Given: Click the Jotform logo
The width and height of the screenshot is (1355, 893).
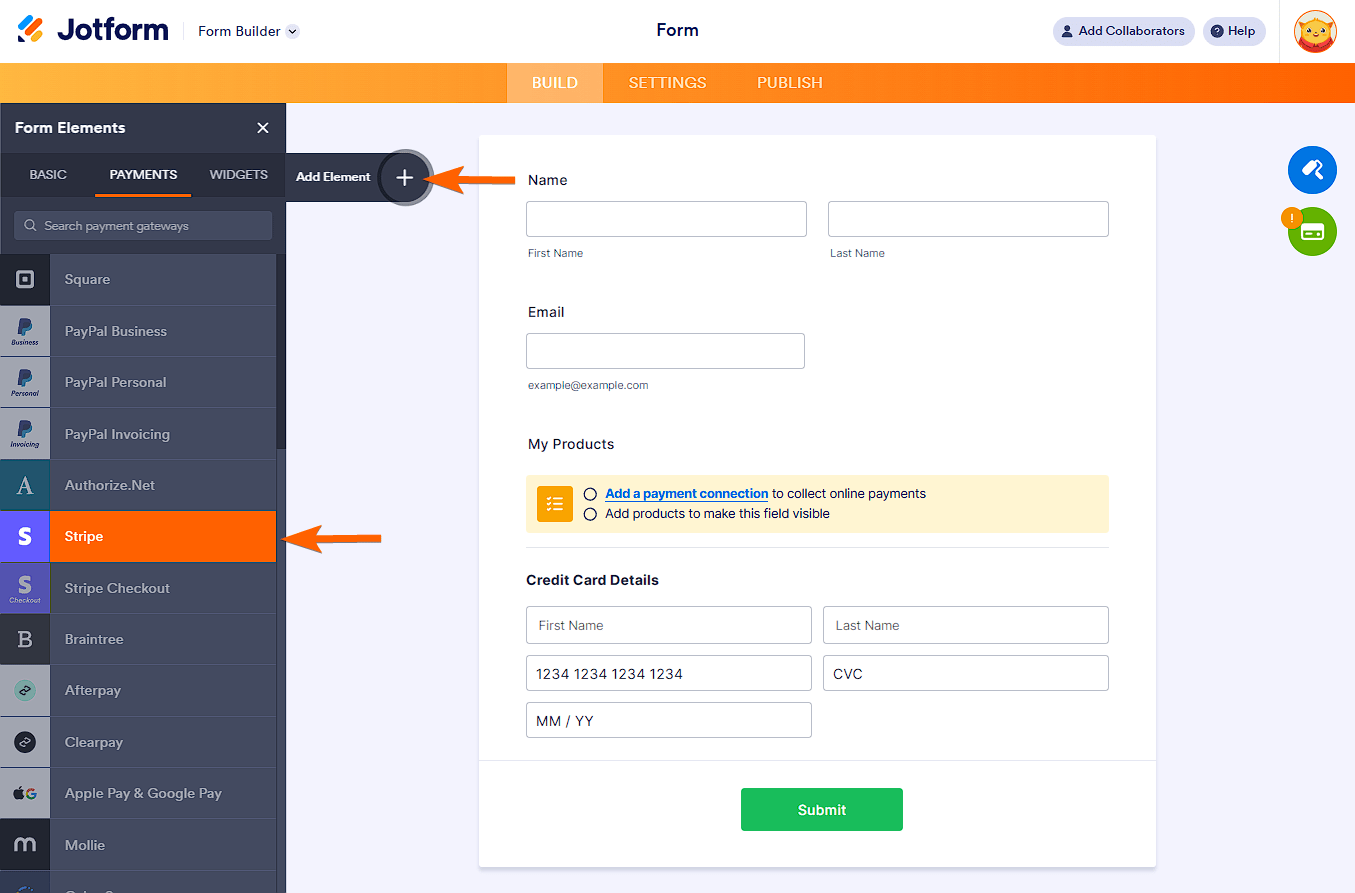Looking at the screenshot, I should tap(93, 30).
